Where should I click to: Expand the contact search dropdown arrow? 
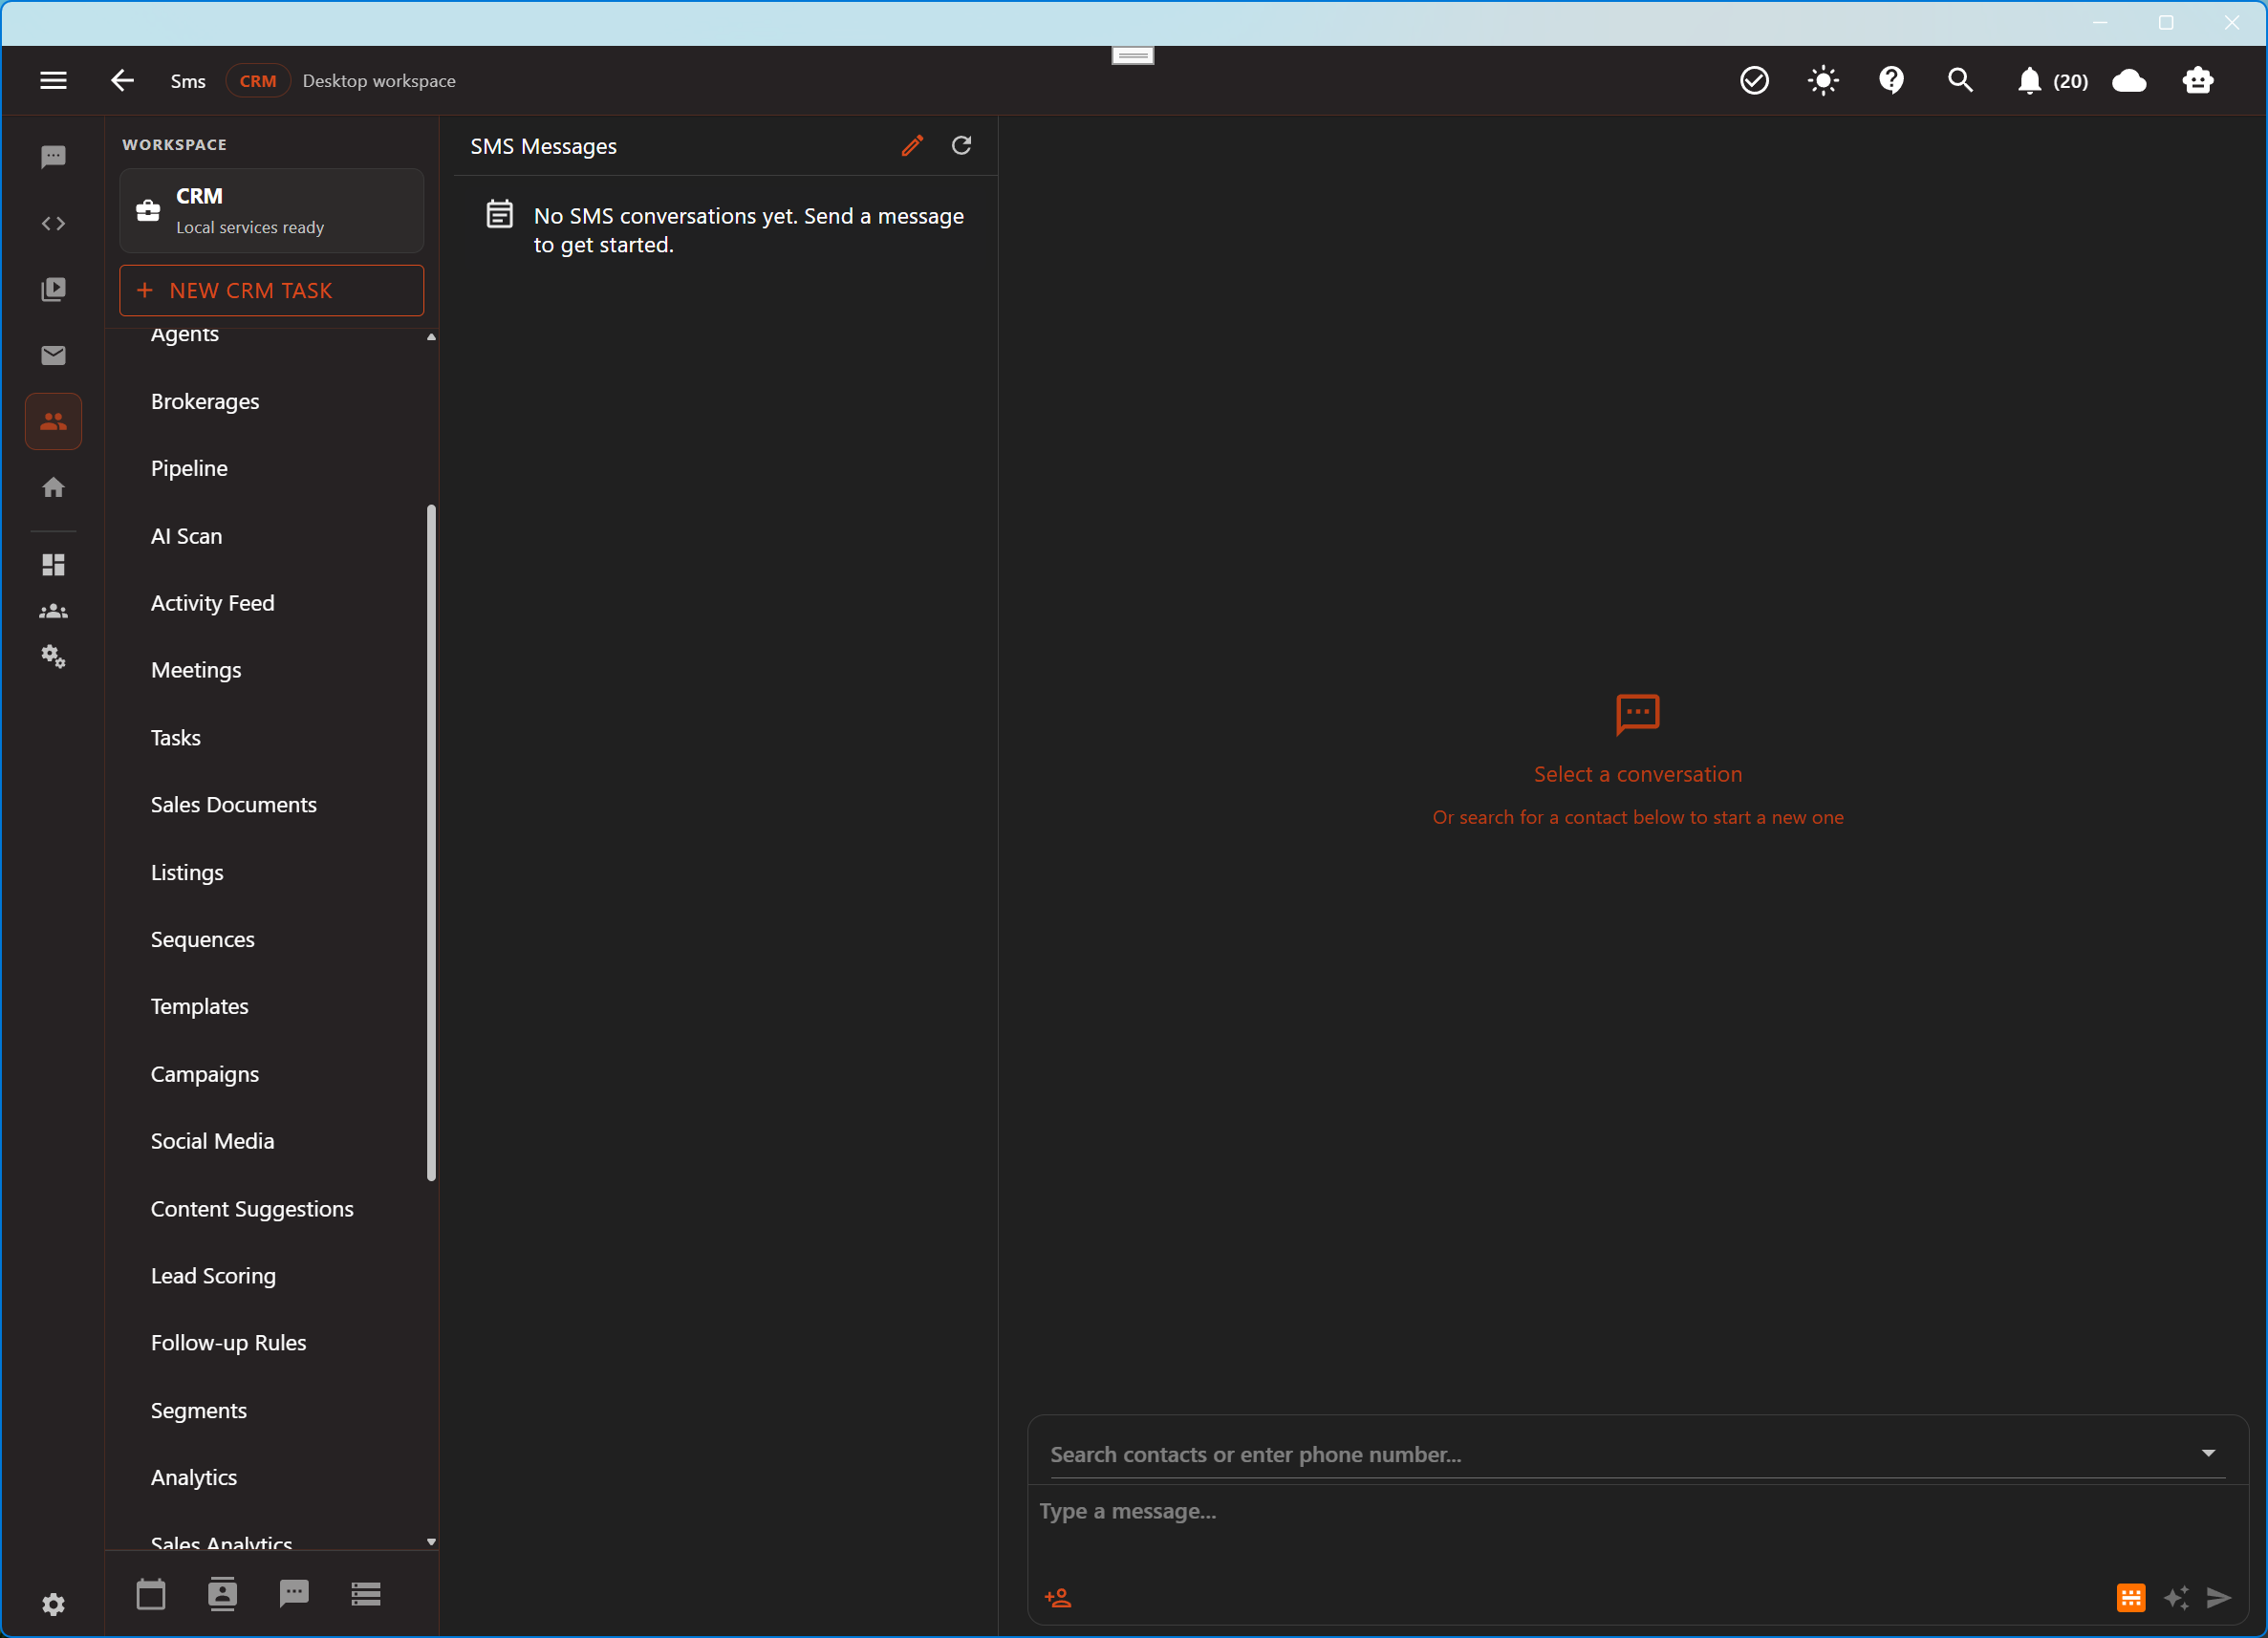click(x=2208, y=1453)
